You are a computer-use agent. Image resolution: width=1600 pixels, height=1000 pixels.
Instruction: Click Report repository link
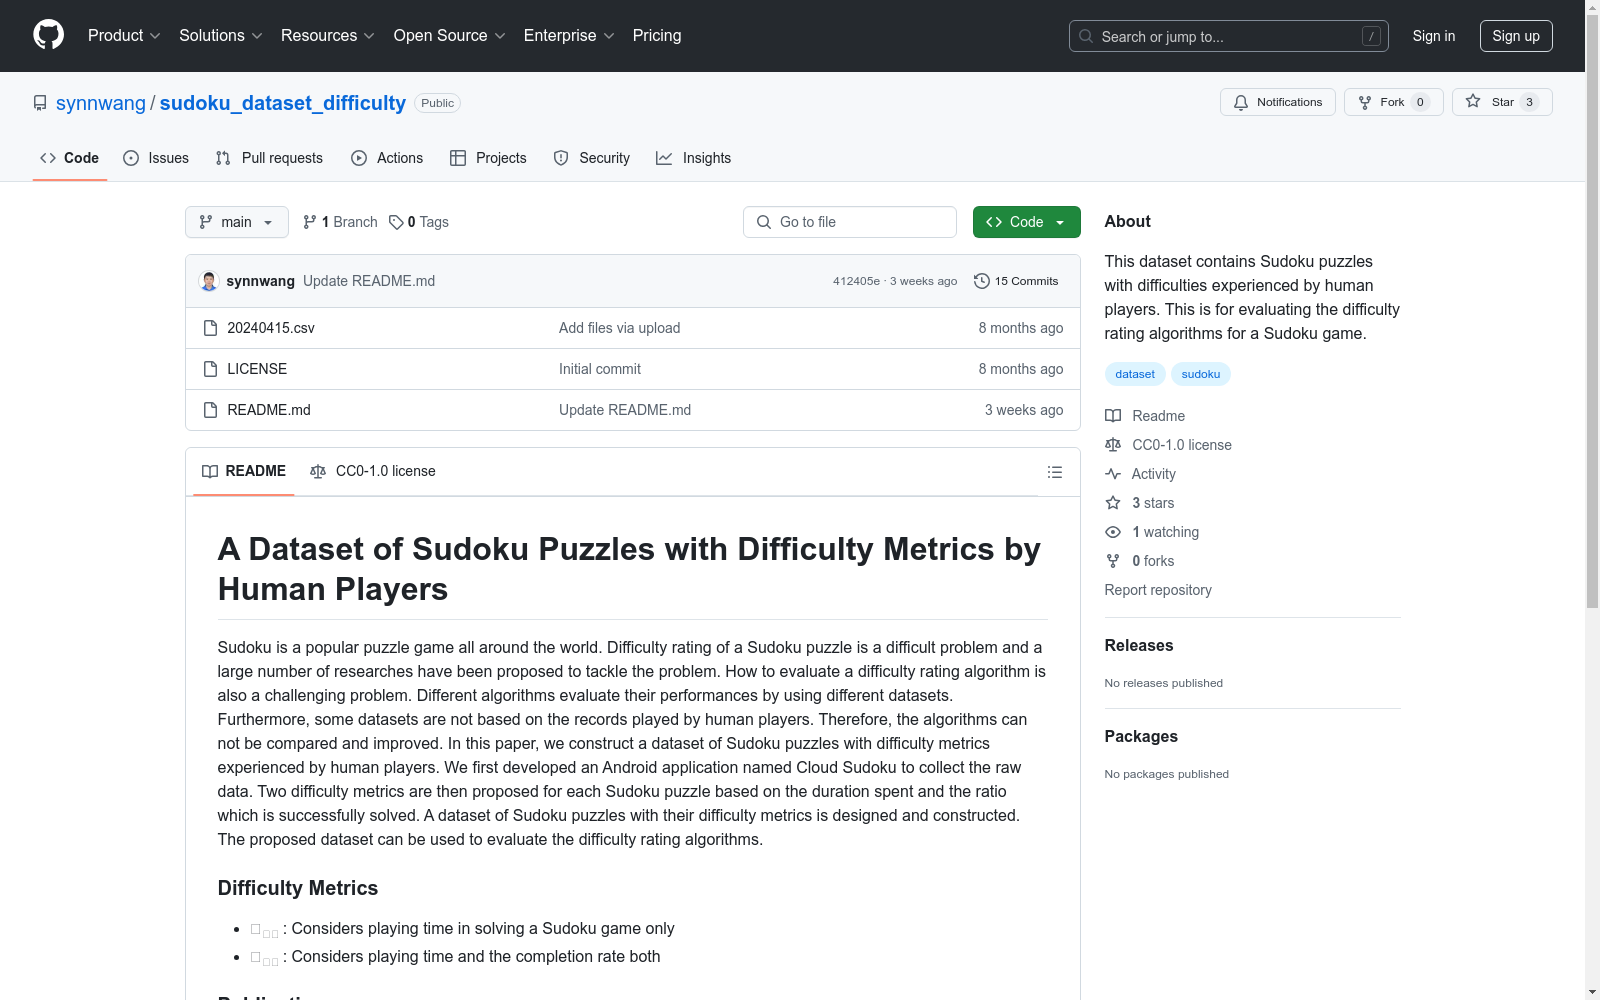click(x=1158, y=590)
